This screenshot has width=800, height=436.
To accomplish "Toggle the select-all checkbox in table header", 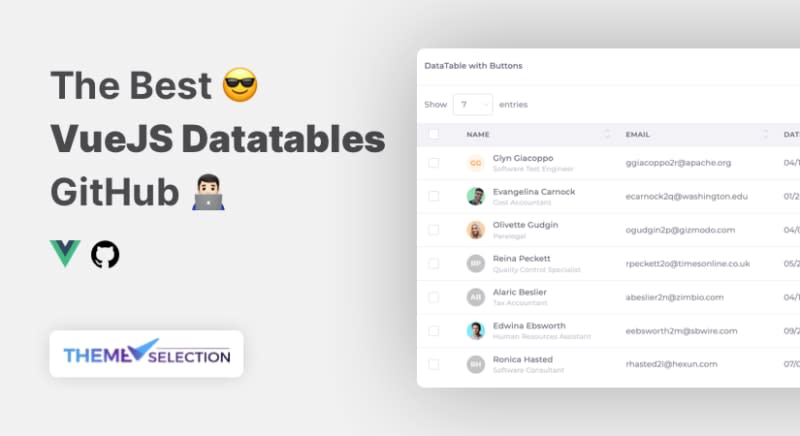I will (434, 134).
